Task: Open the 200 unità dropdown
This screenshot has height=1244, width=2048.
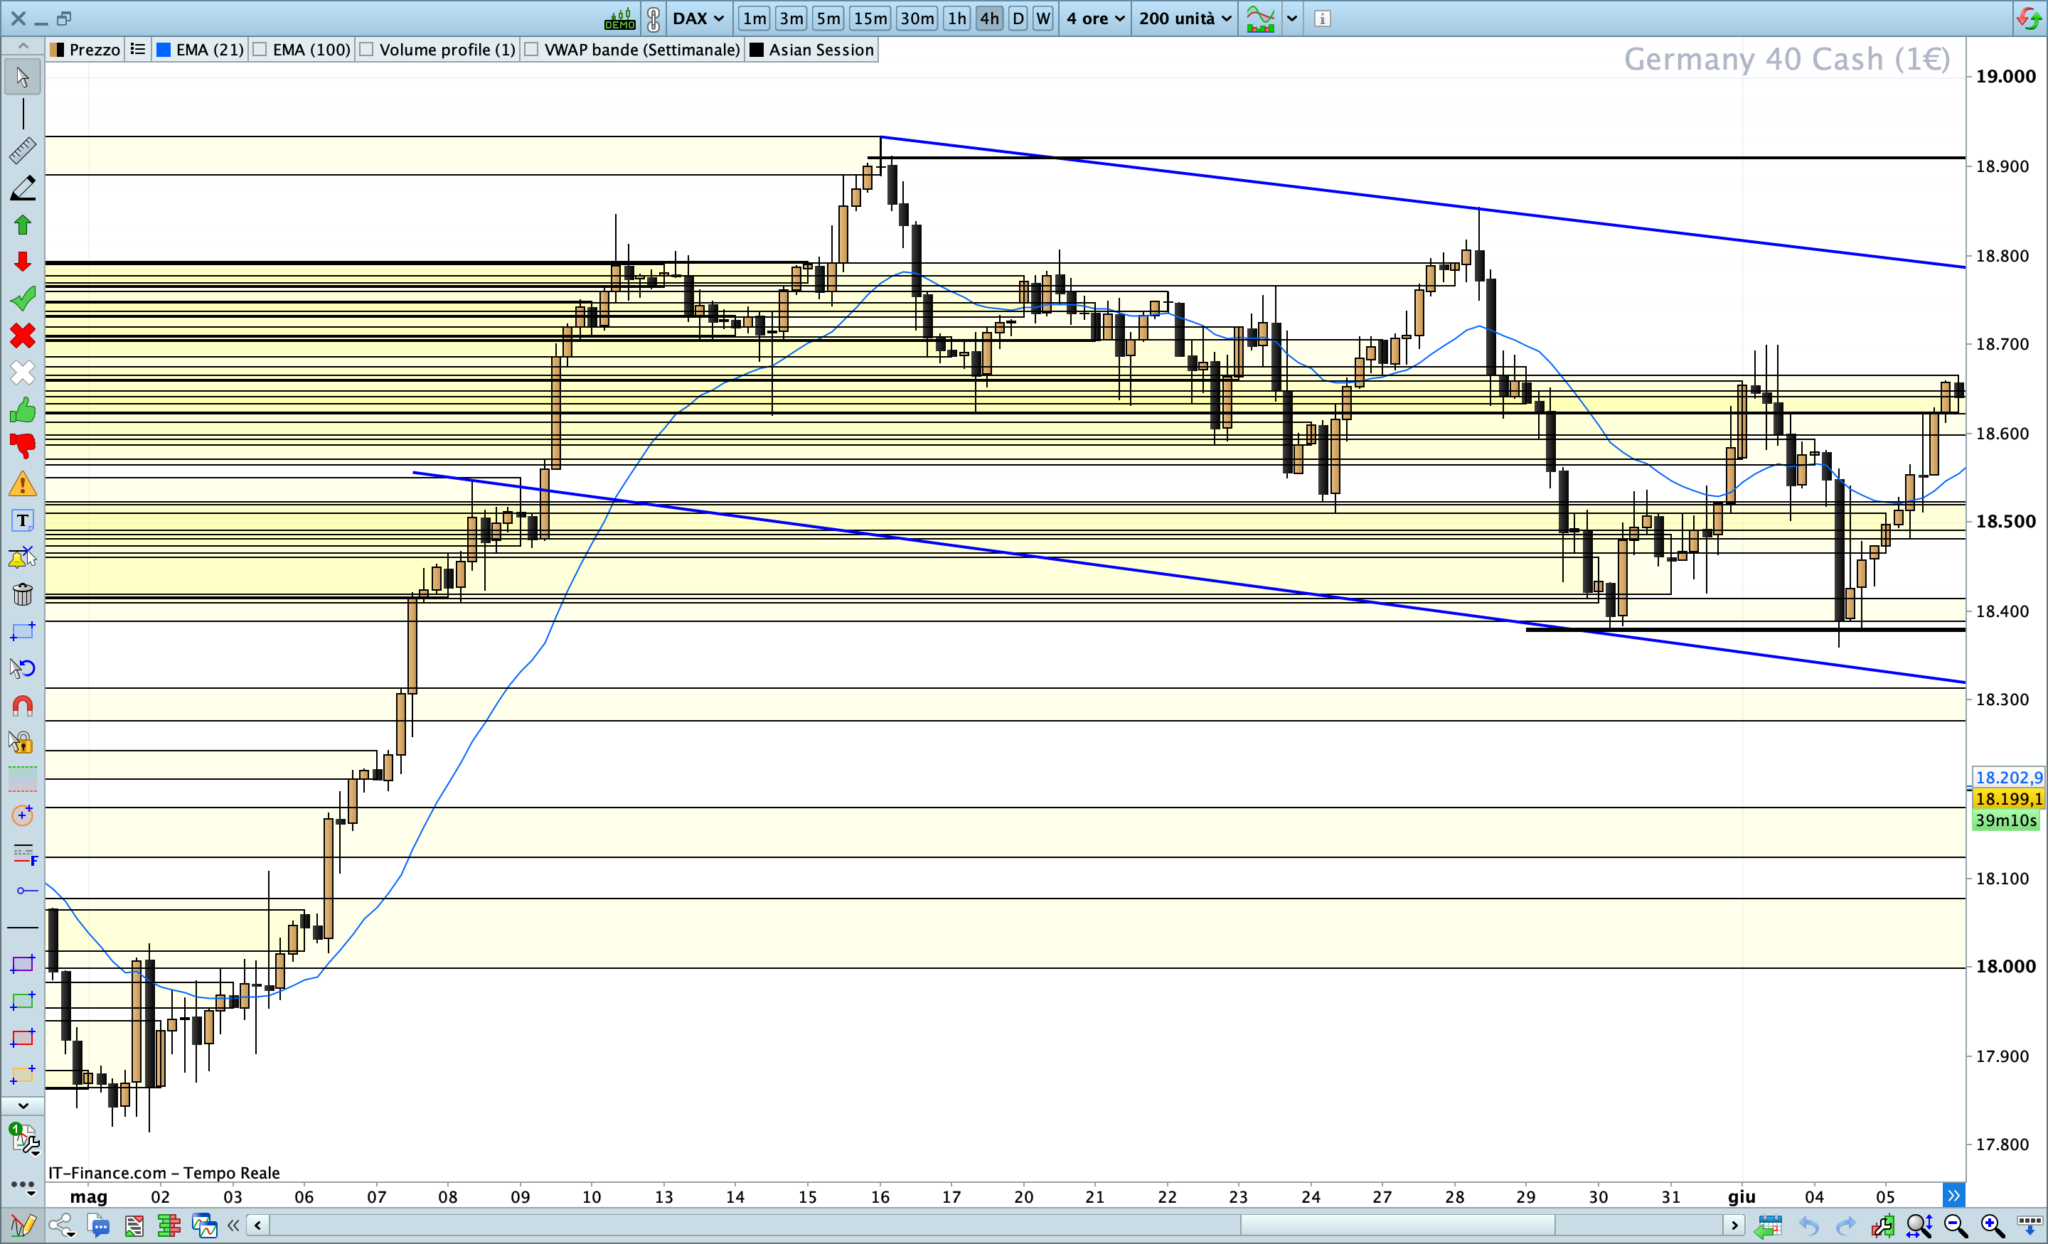Action: click(x=1185, y=18)
